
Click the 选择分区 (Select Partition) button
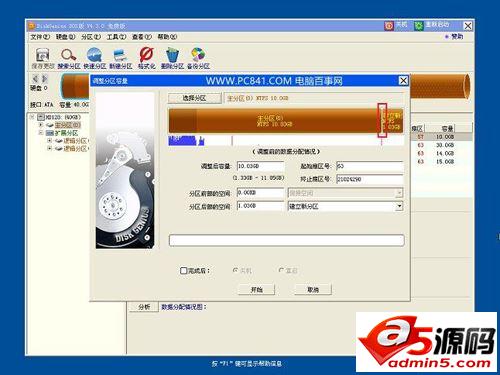tap(195, 98)
